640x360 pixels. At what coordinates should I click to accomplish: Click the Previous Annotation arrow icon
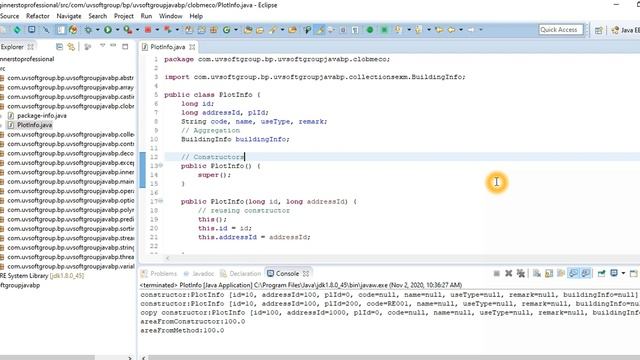(418, 30)
